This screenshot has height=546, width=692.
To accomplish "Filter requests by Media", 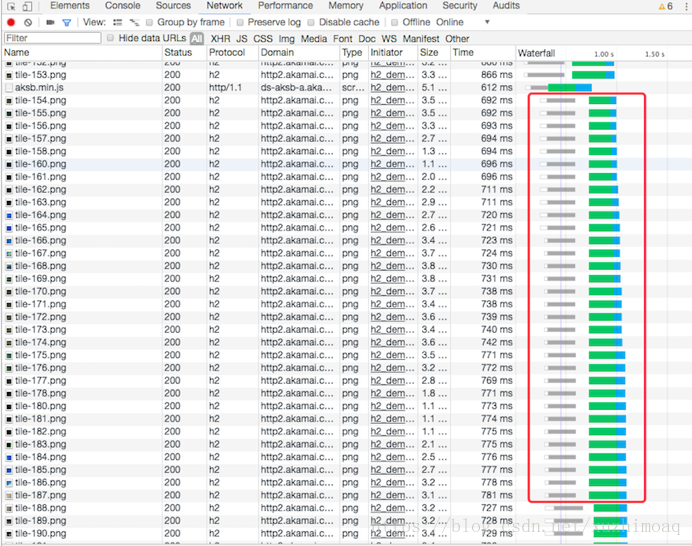I will pyautogui.click(x=314, y=39).
